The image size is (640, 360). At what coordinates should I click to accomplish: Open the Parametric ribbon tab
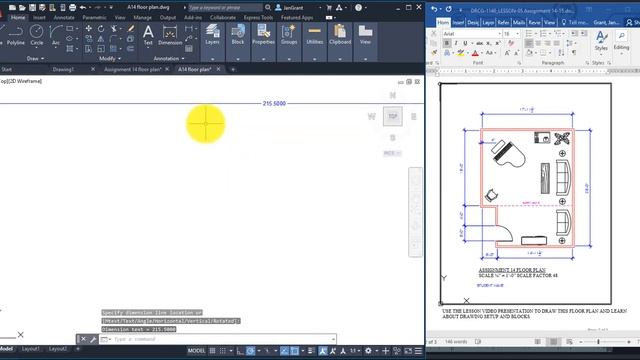point(94,18)
